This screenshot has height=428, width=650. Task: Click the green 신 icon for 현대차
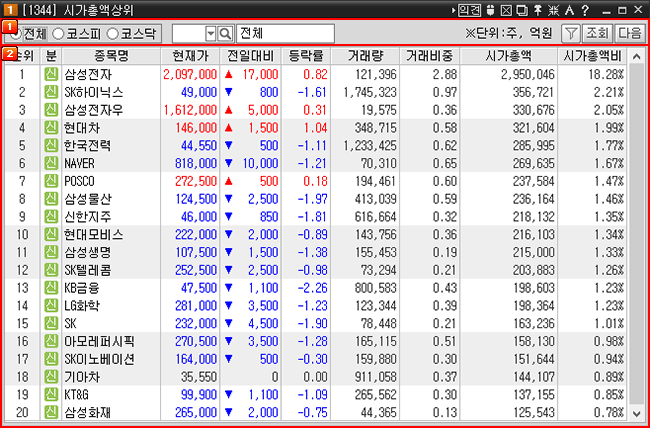click(x=51, y=128)
